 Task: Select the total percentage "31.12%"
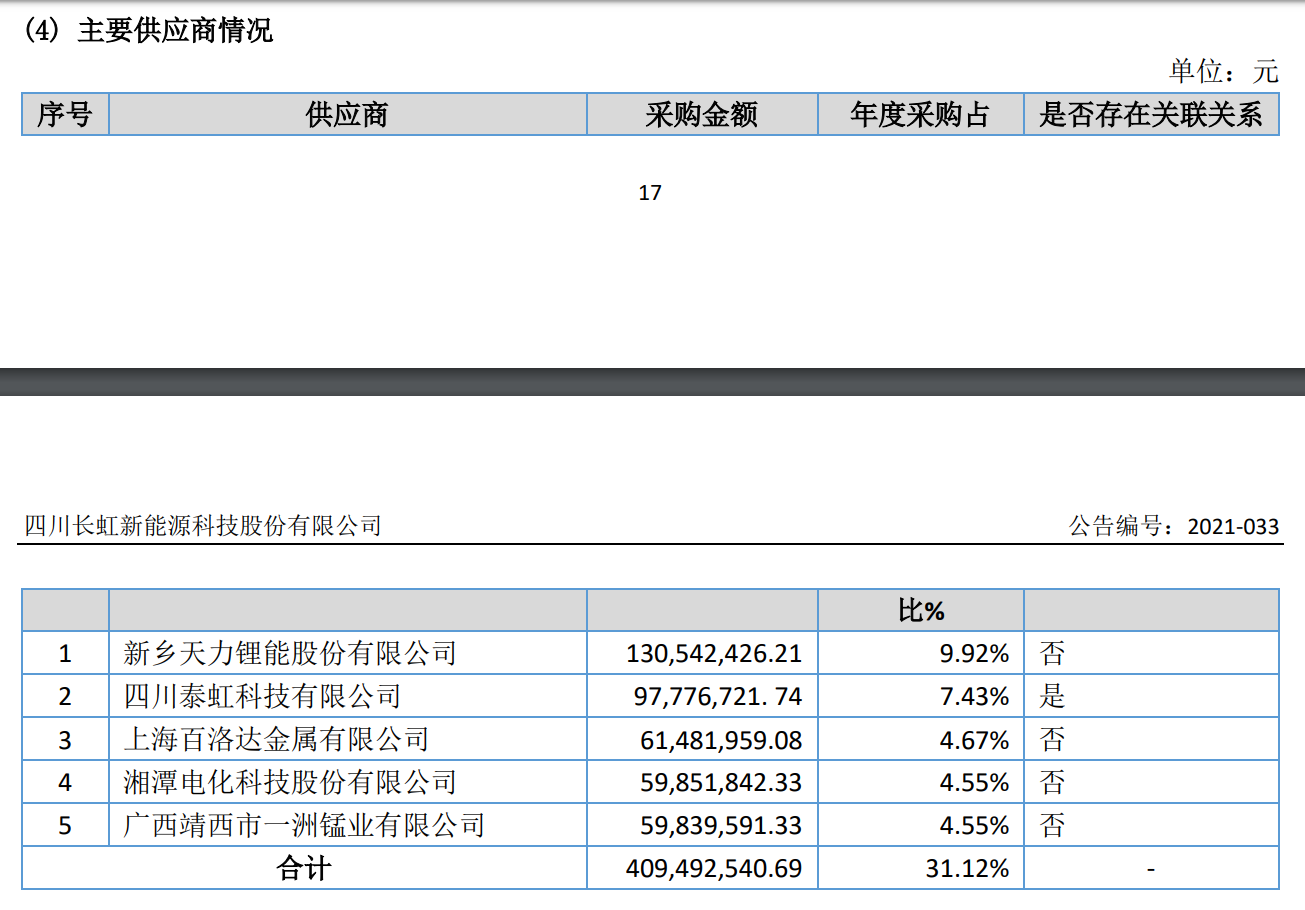tap(967, 869)
